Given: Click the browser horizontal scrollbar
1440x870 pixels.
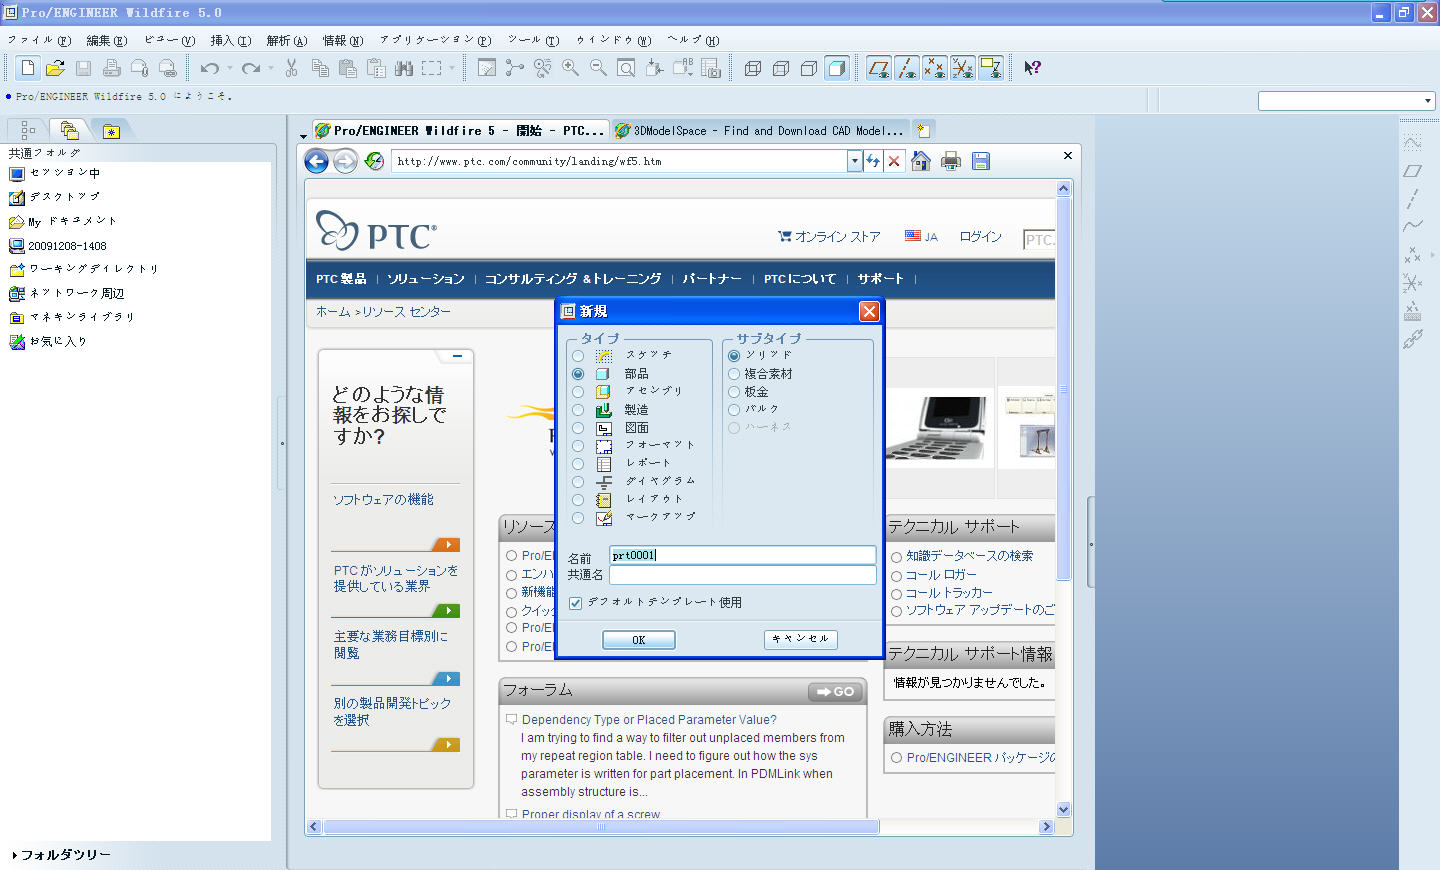Looking at the screenshot, I should coord(601,827).
